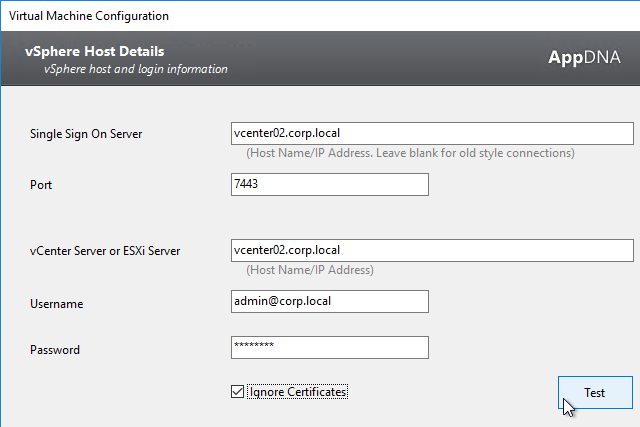Select the Username field with admin@corp.local
The width and height of the screenshot is (640, 427).
click(330, 302)
